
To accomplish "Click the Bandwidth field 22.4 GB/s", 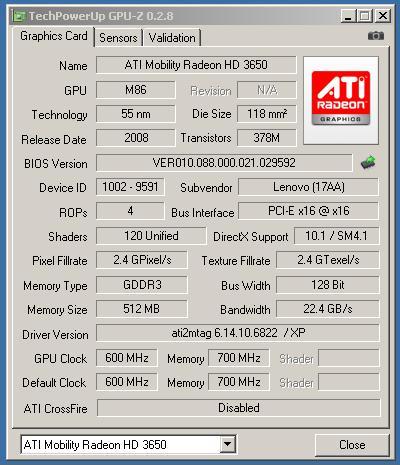I will 328,309.
